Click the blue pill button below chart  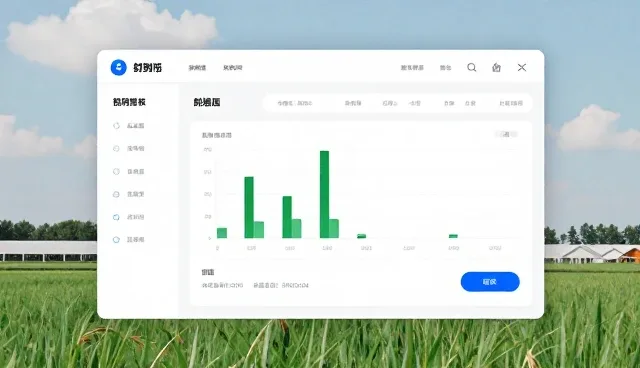pos(490,282)
